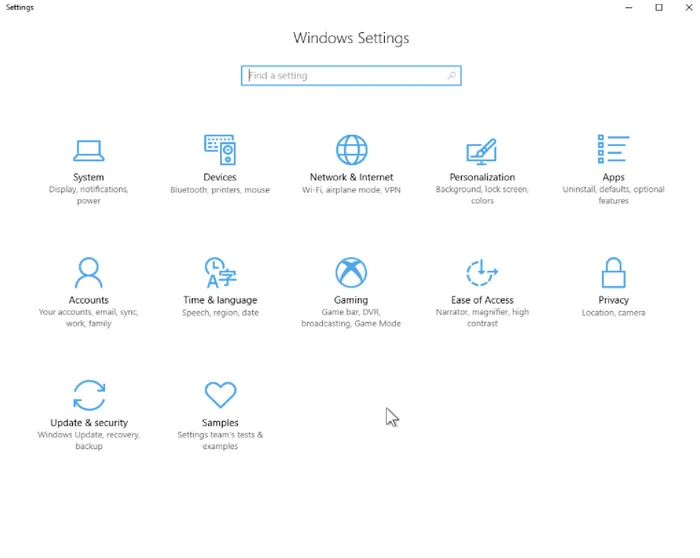Image resolution: width=700 pixels, height=558 pixels.
Task: Select the Update & security label
Action: [x=89, y=423]
